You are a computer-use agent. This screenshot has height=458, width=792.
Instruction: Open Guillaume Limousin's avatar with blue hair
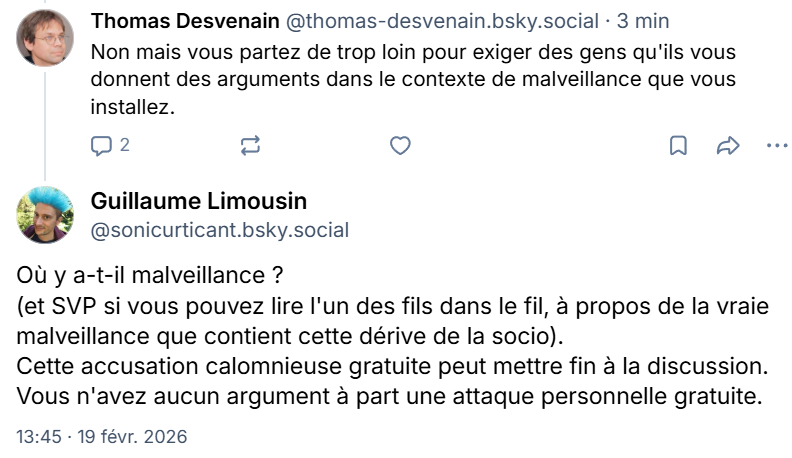tap(45, 214)
